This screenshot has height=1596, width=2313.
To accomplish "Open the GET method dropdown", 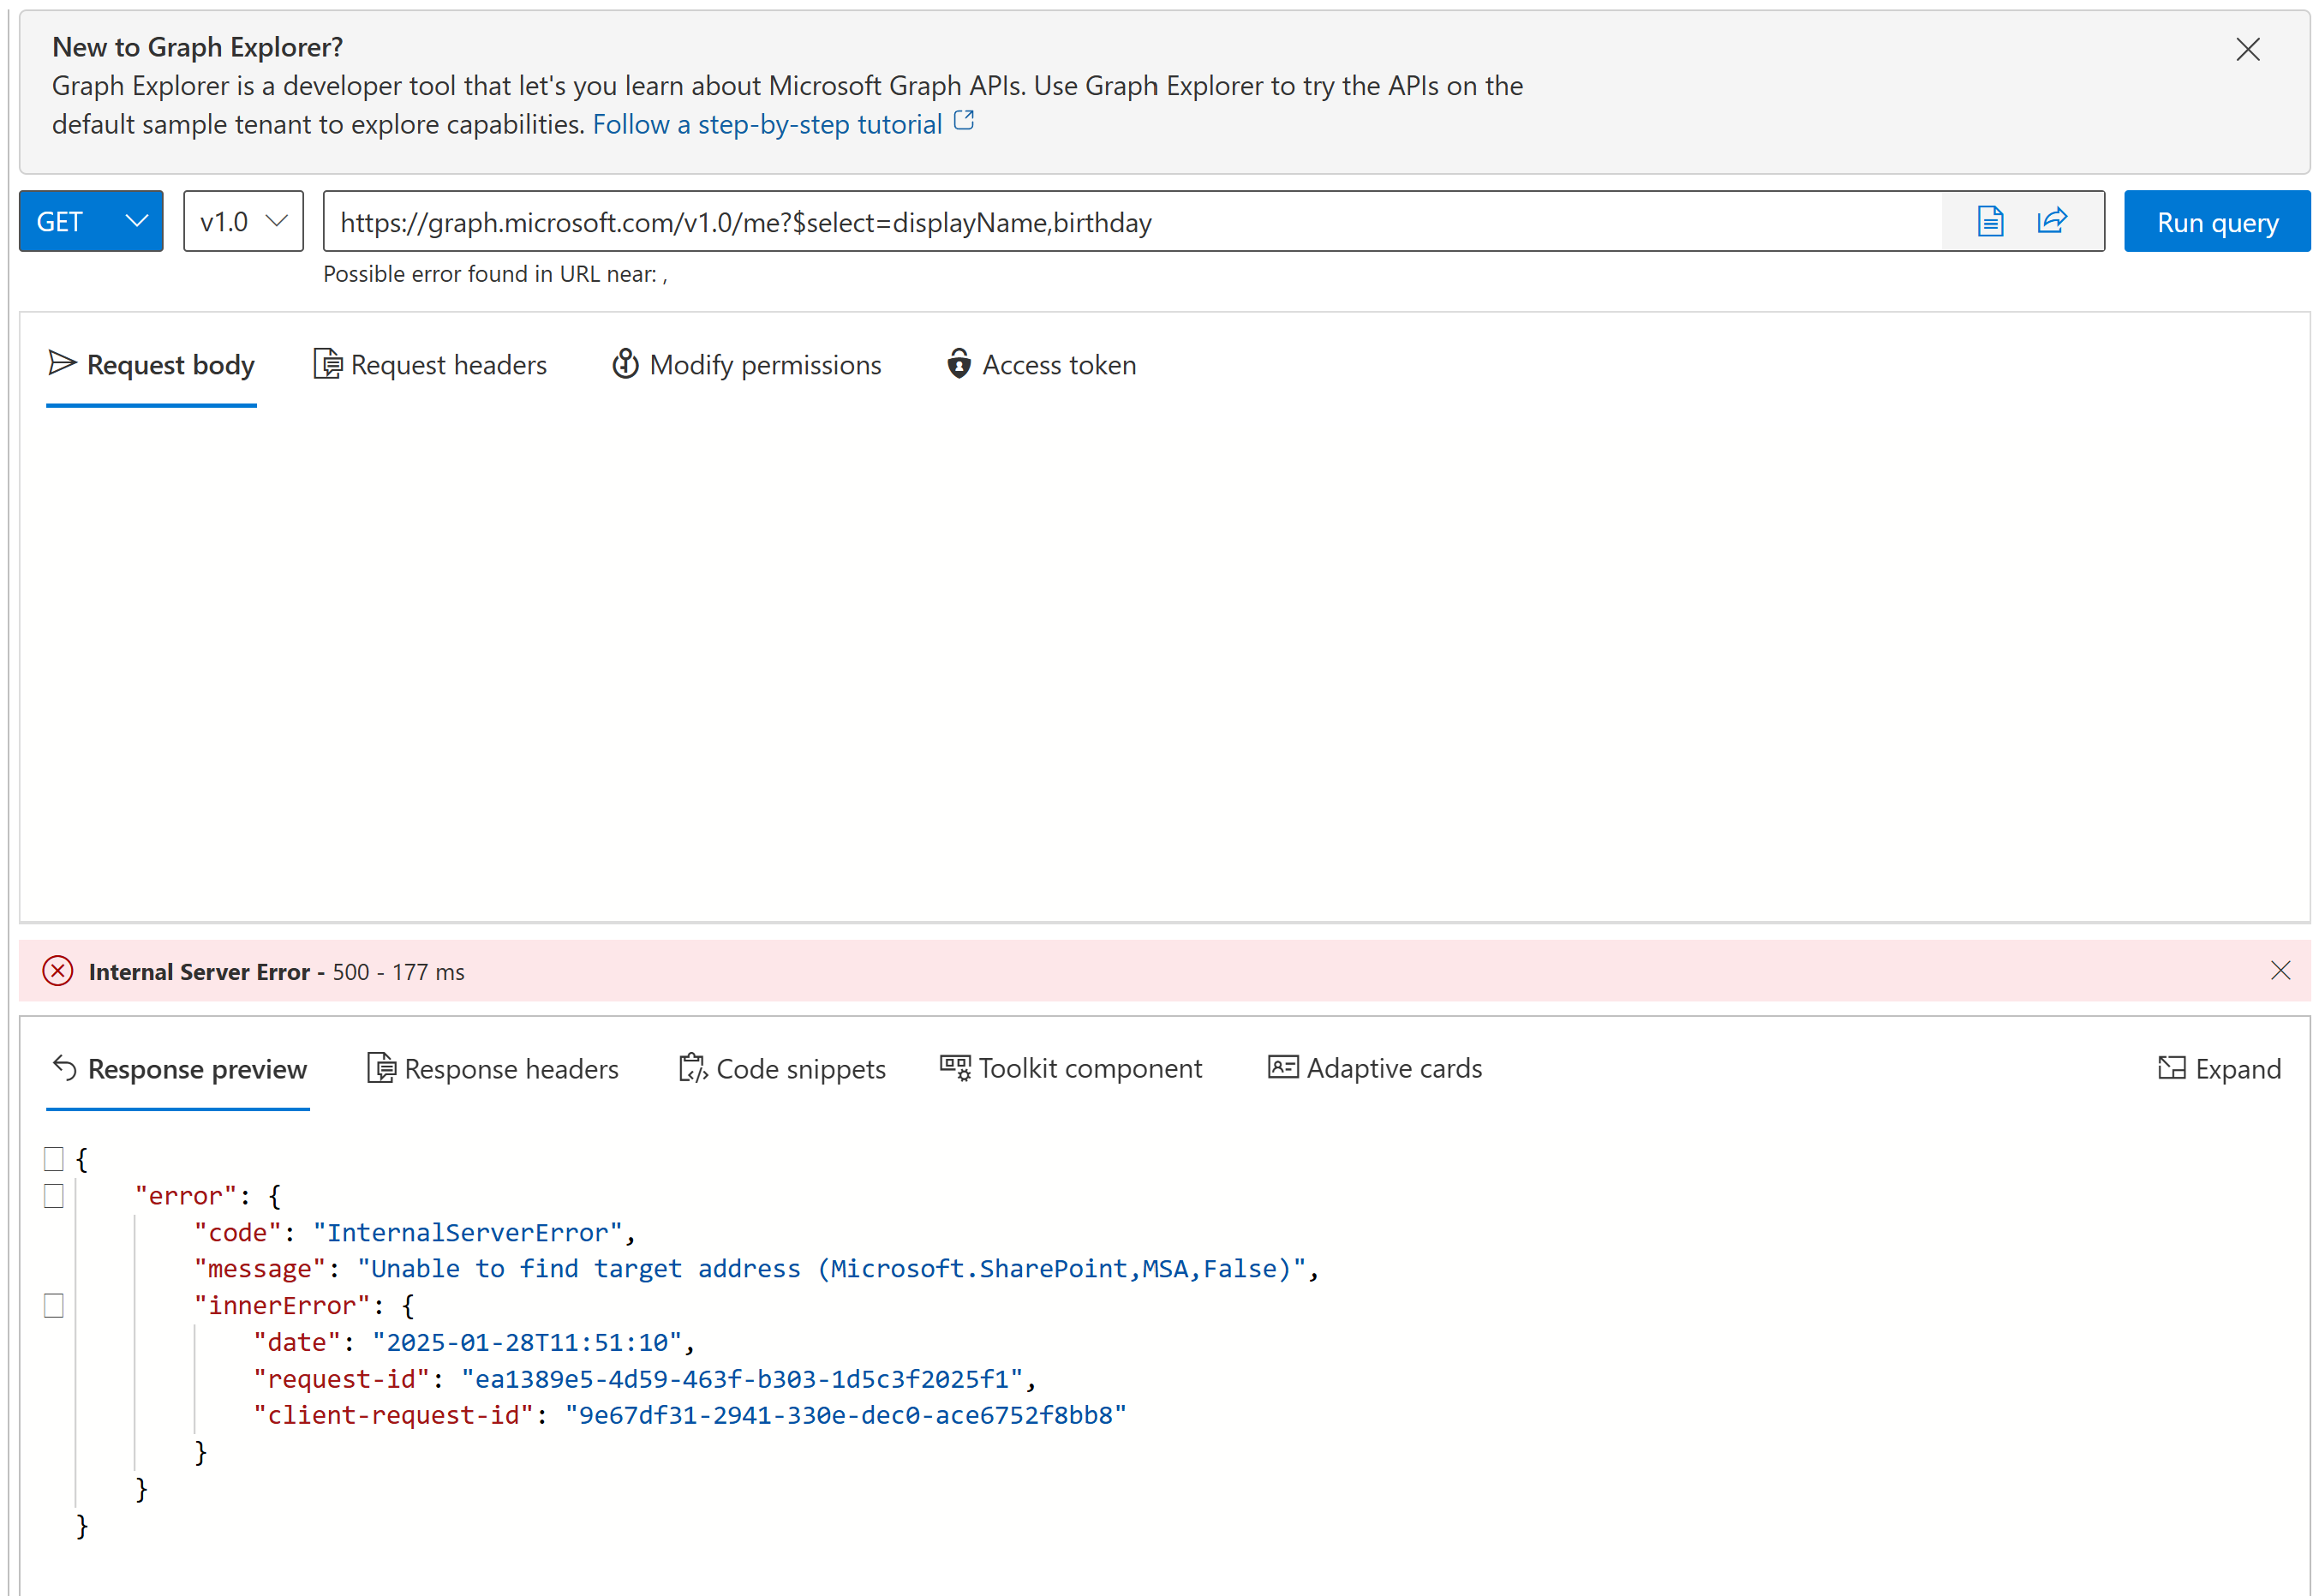I will click(91, 221).
